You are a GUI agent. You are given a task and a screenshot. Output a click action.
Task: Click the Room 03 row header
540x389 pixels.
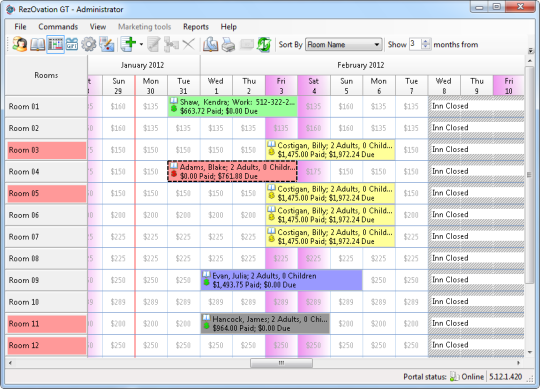46,150
